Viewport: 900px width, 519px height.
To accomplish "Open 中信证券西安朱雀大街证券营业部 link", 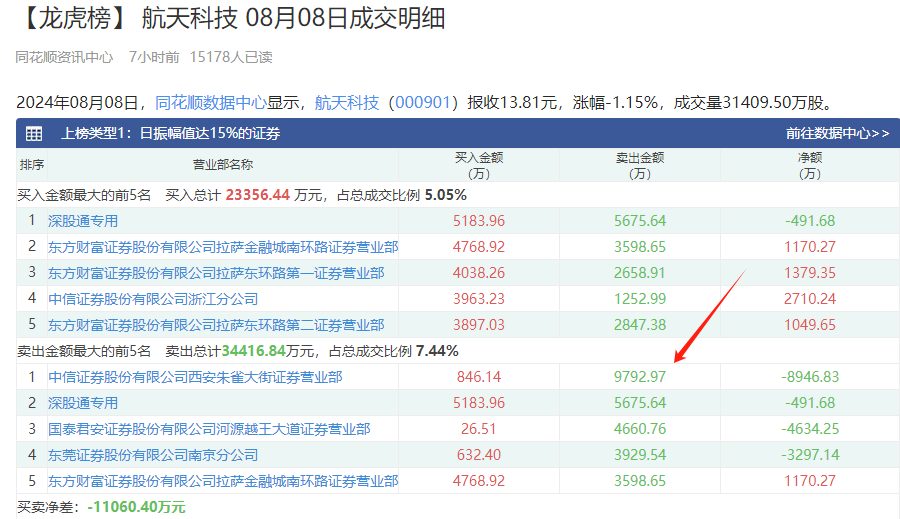I will click(195, 377).
